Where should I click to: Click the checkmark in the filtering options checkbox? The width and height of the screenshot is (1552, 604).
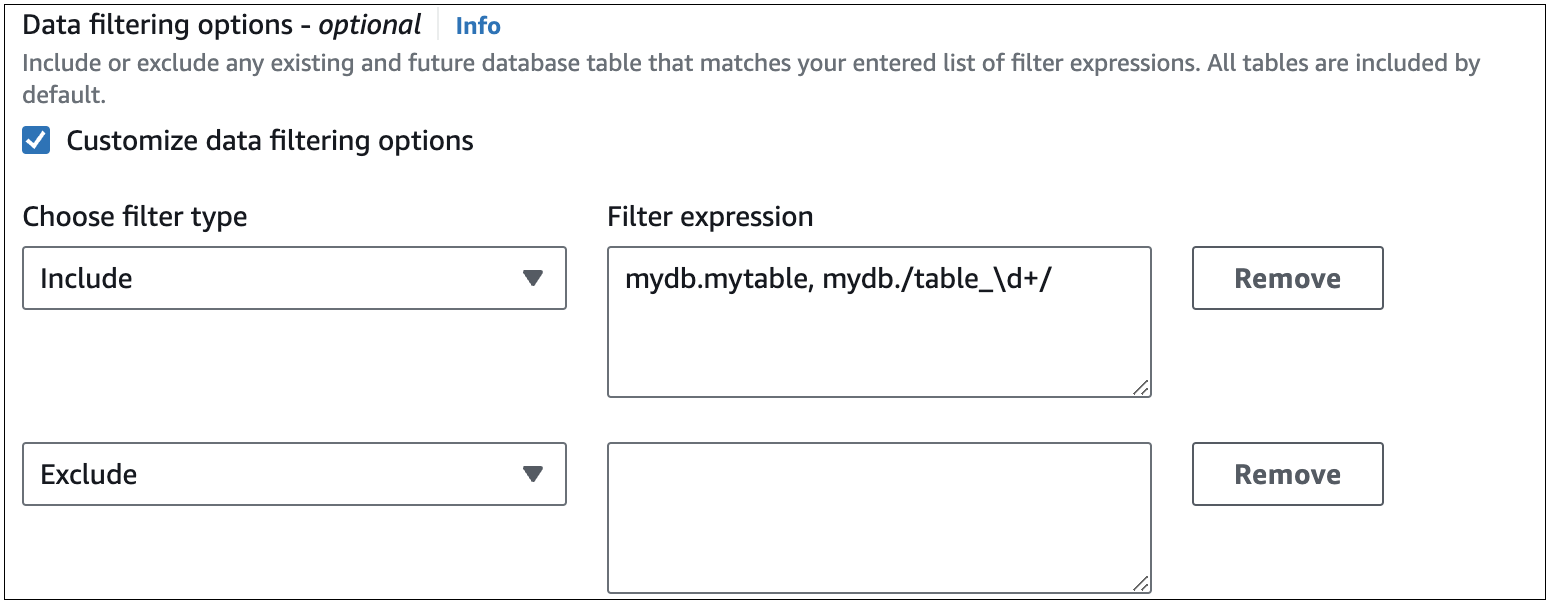tap(37, 140)
